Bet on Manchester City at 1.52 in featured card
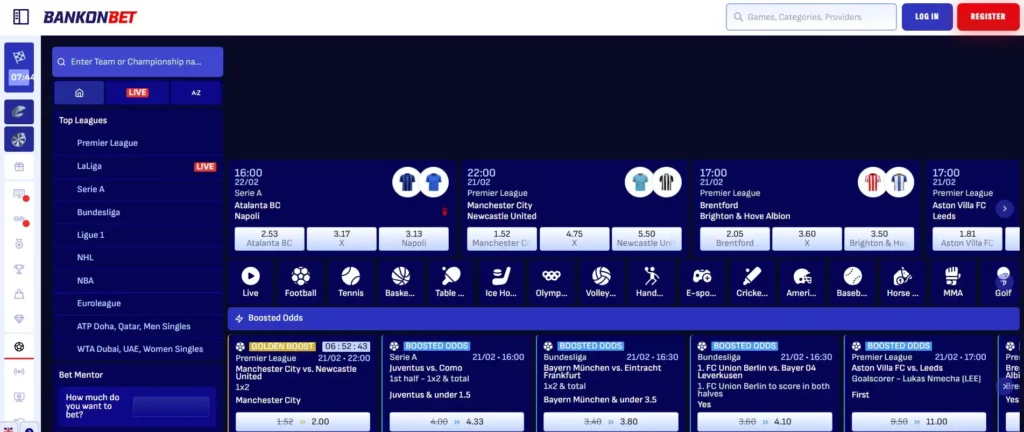1024x432 pixels. (502, 239)
